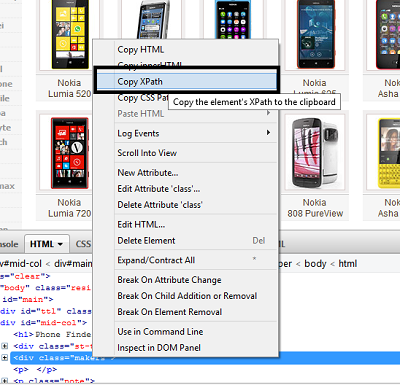400x385 pixels.
Task: Expand the div class="st-" node
Action: 4,346
